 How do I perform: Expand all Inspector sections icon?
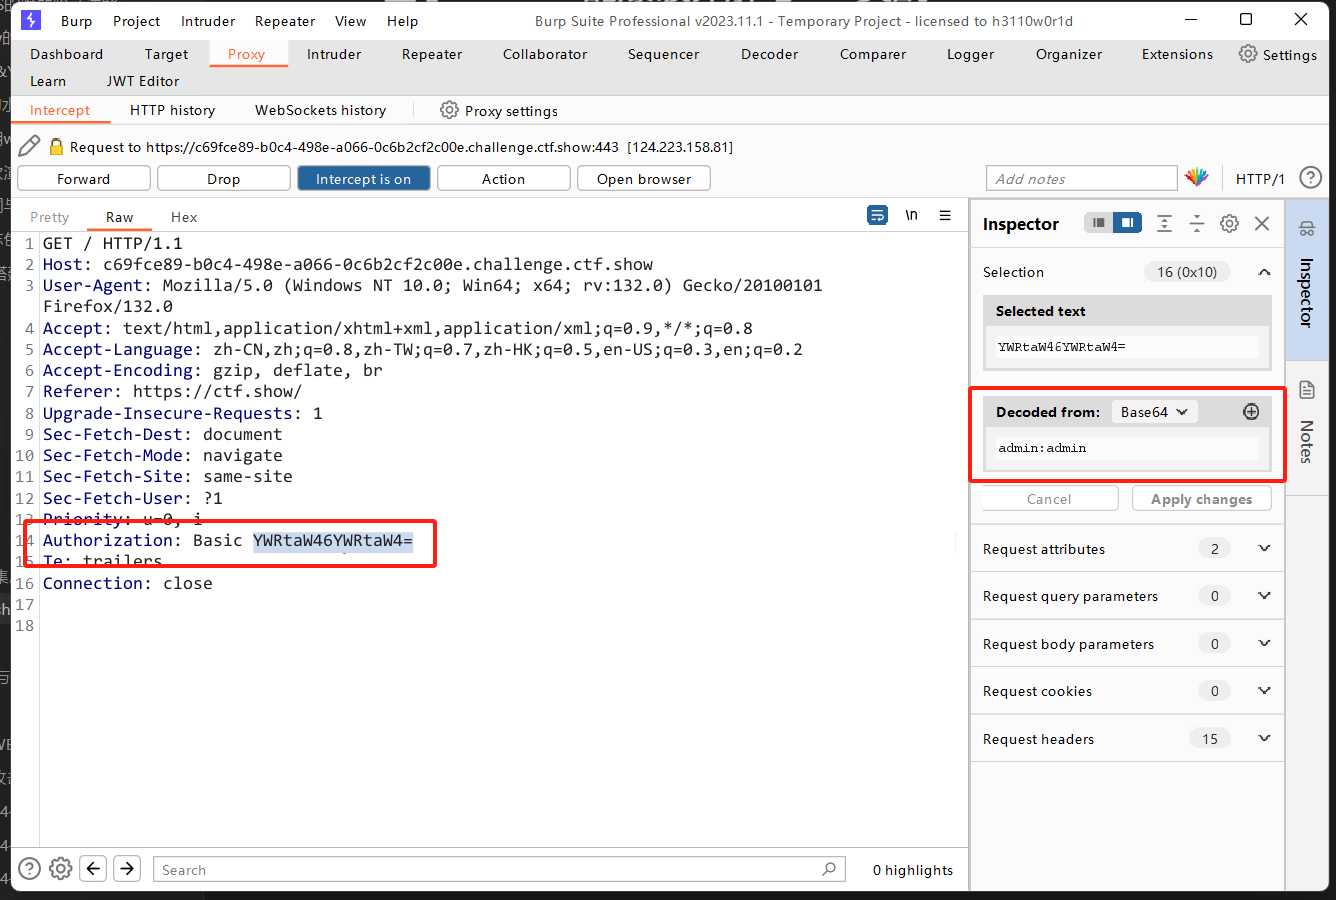click(1164, 223)
